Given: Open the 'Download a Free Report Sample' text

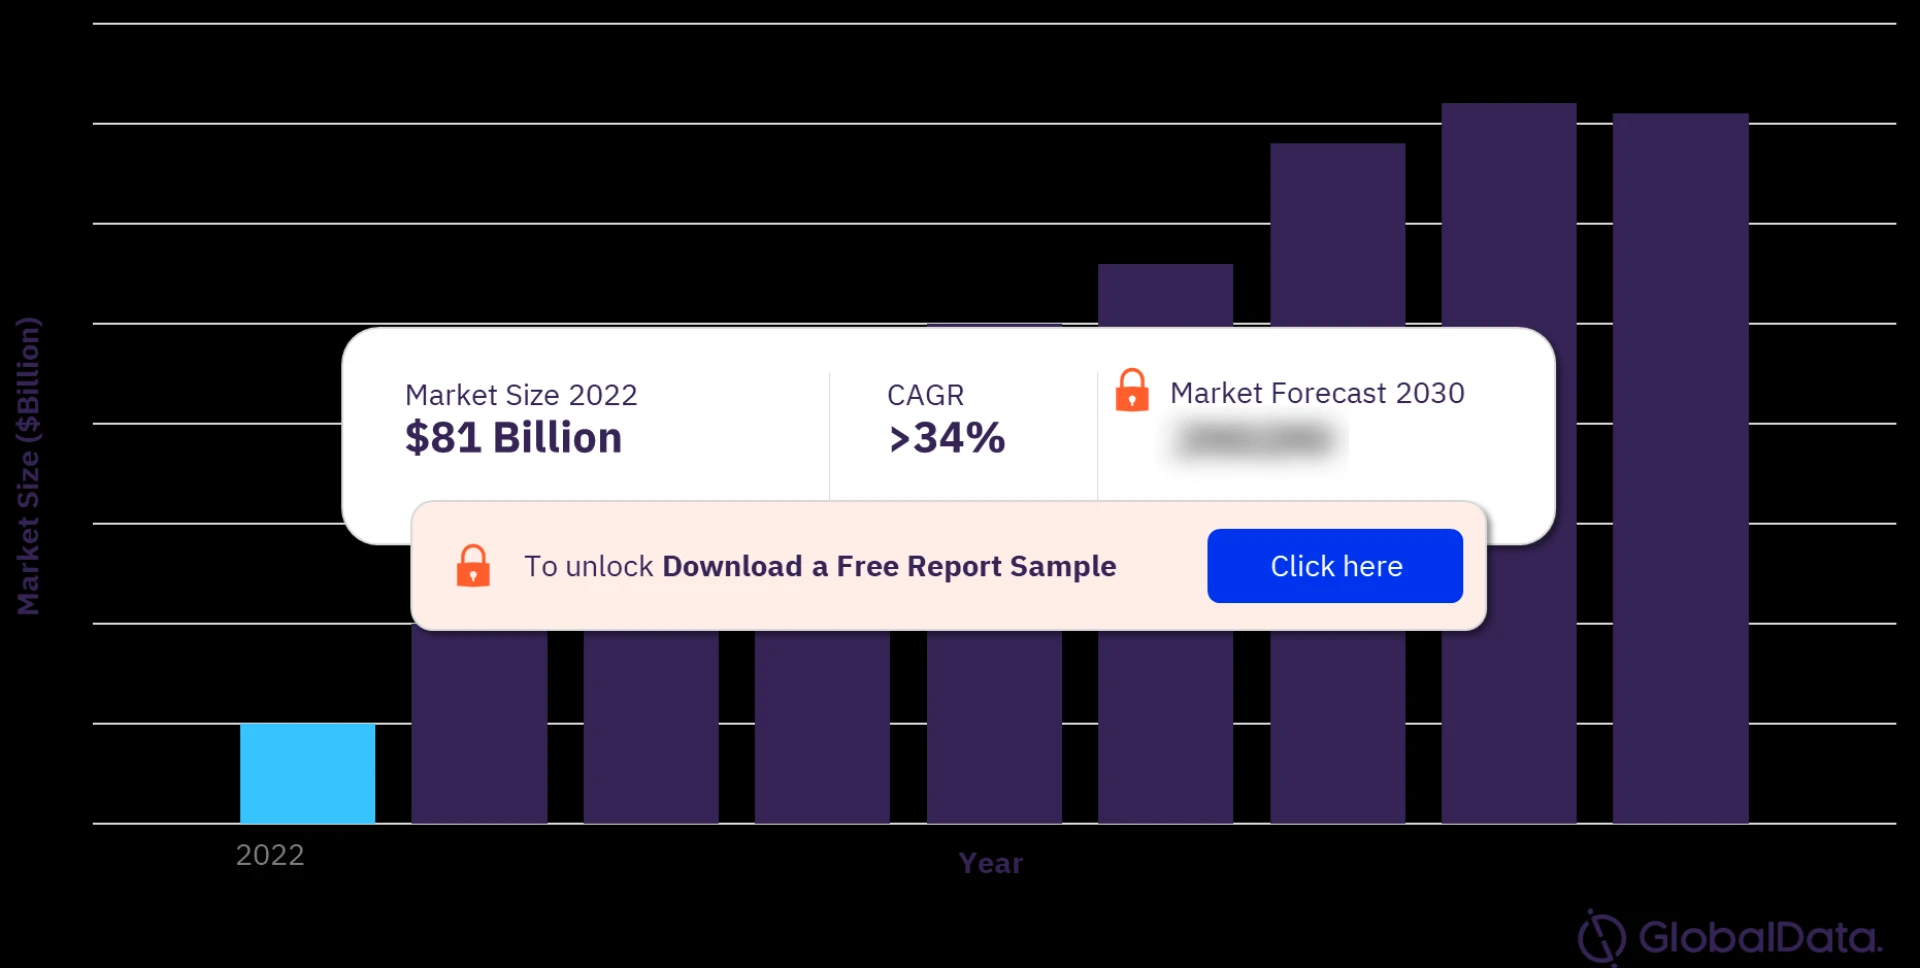Looking at the screenshot, I should coord(888,566).
